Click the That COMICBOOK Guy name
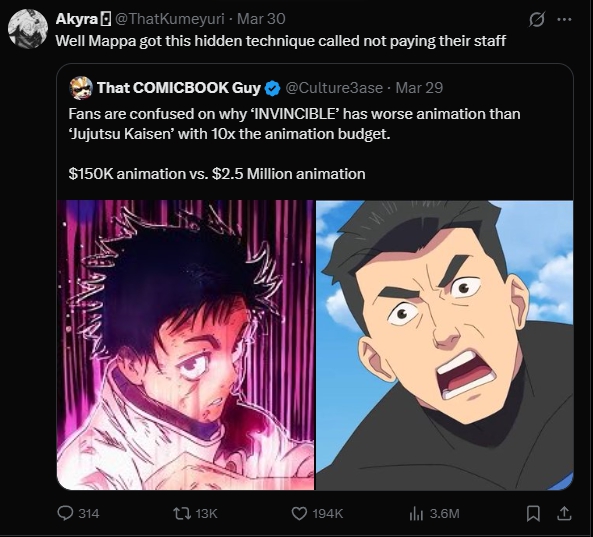 point(179,88)
